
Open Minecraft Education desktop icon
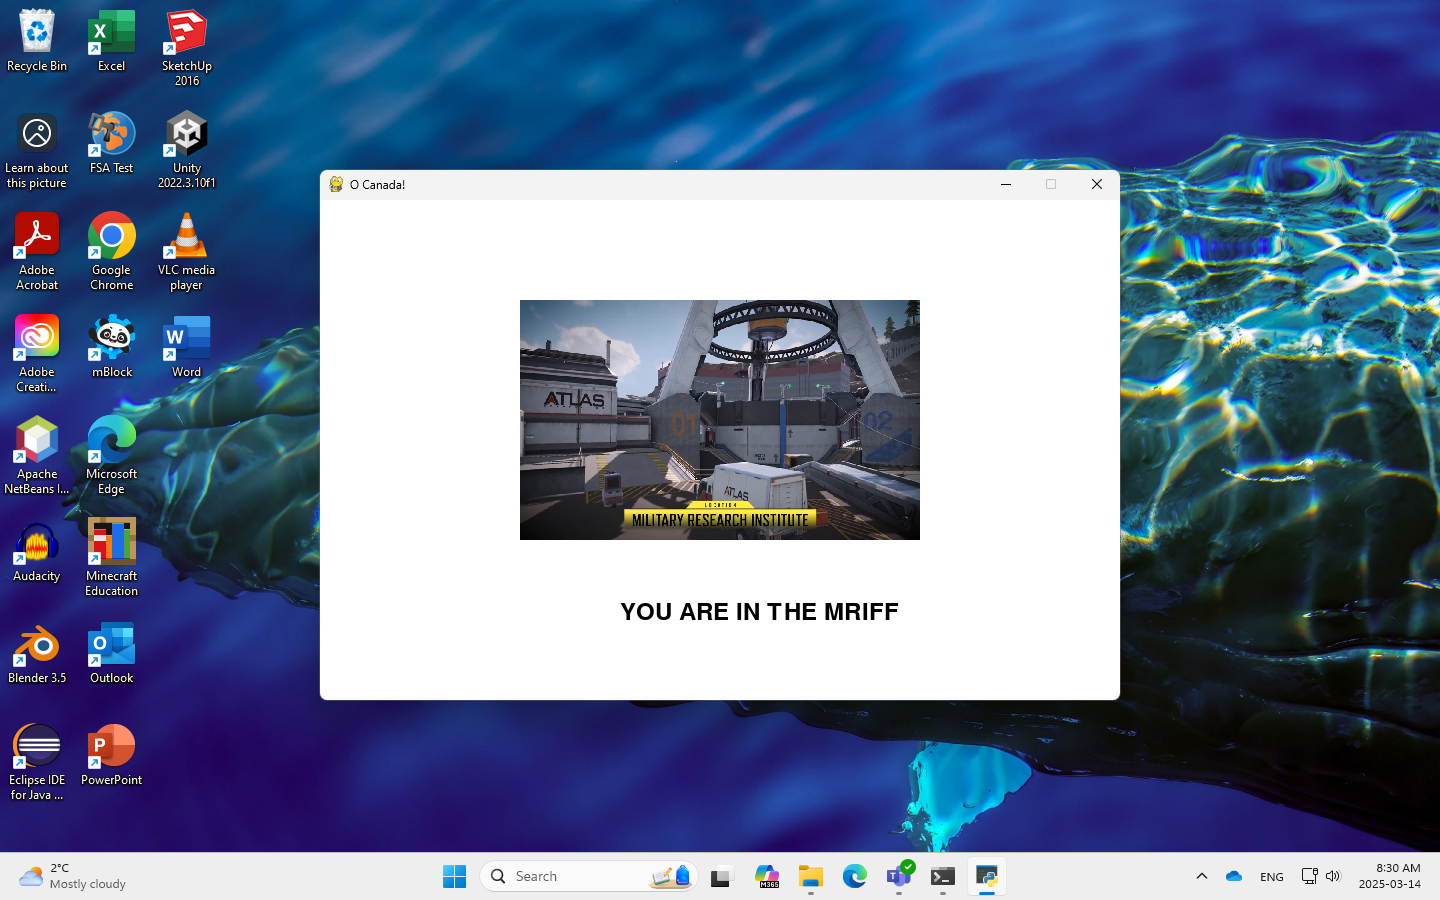pos(111,558)
